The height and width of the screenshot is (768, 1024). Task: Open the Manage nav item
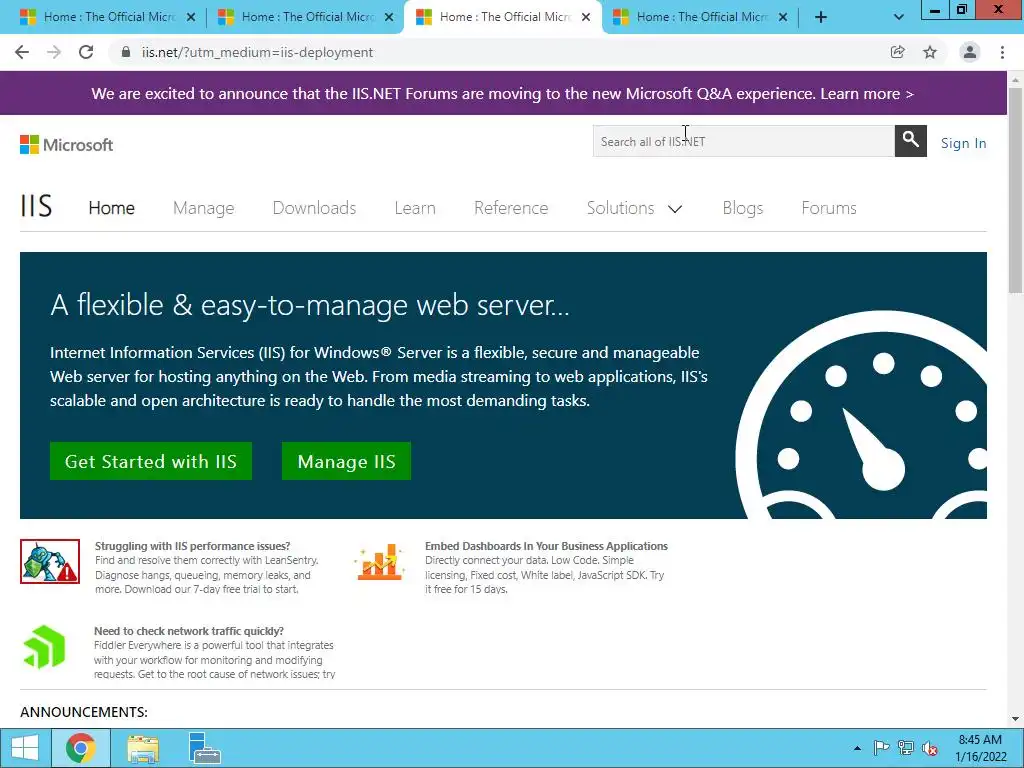[204, 208]
